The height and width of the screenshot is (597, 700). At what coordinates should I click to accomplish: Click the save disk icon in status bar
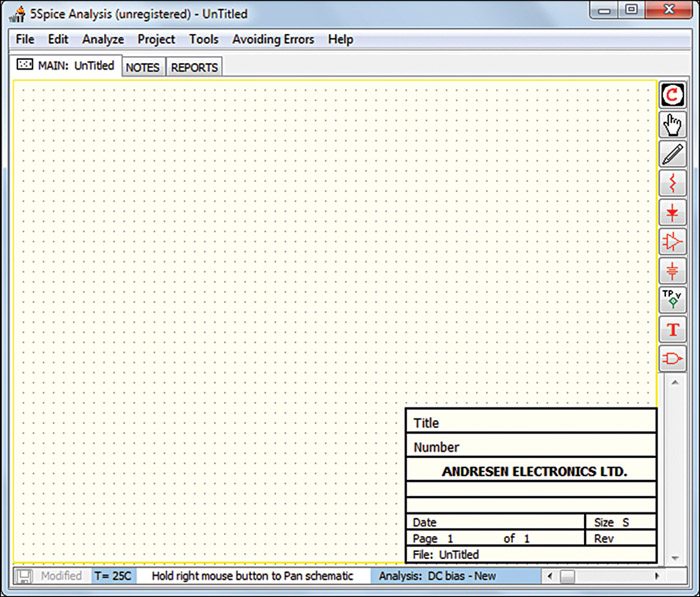click(x=25, y=577)
